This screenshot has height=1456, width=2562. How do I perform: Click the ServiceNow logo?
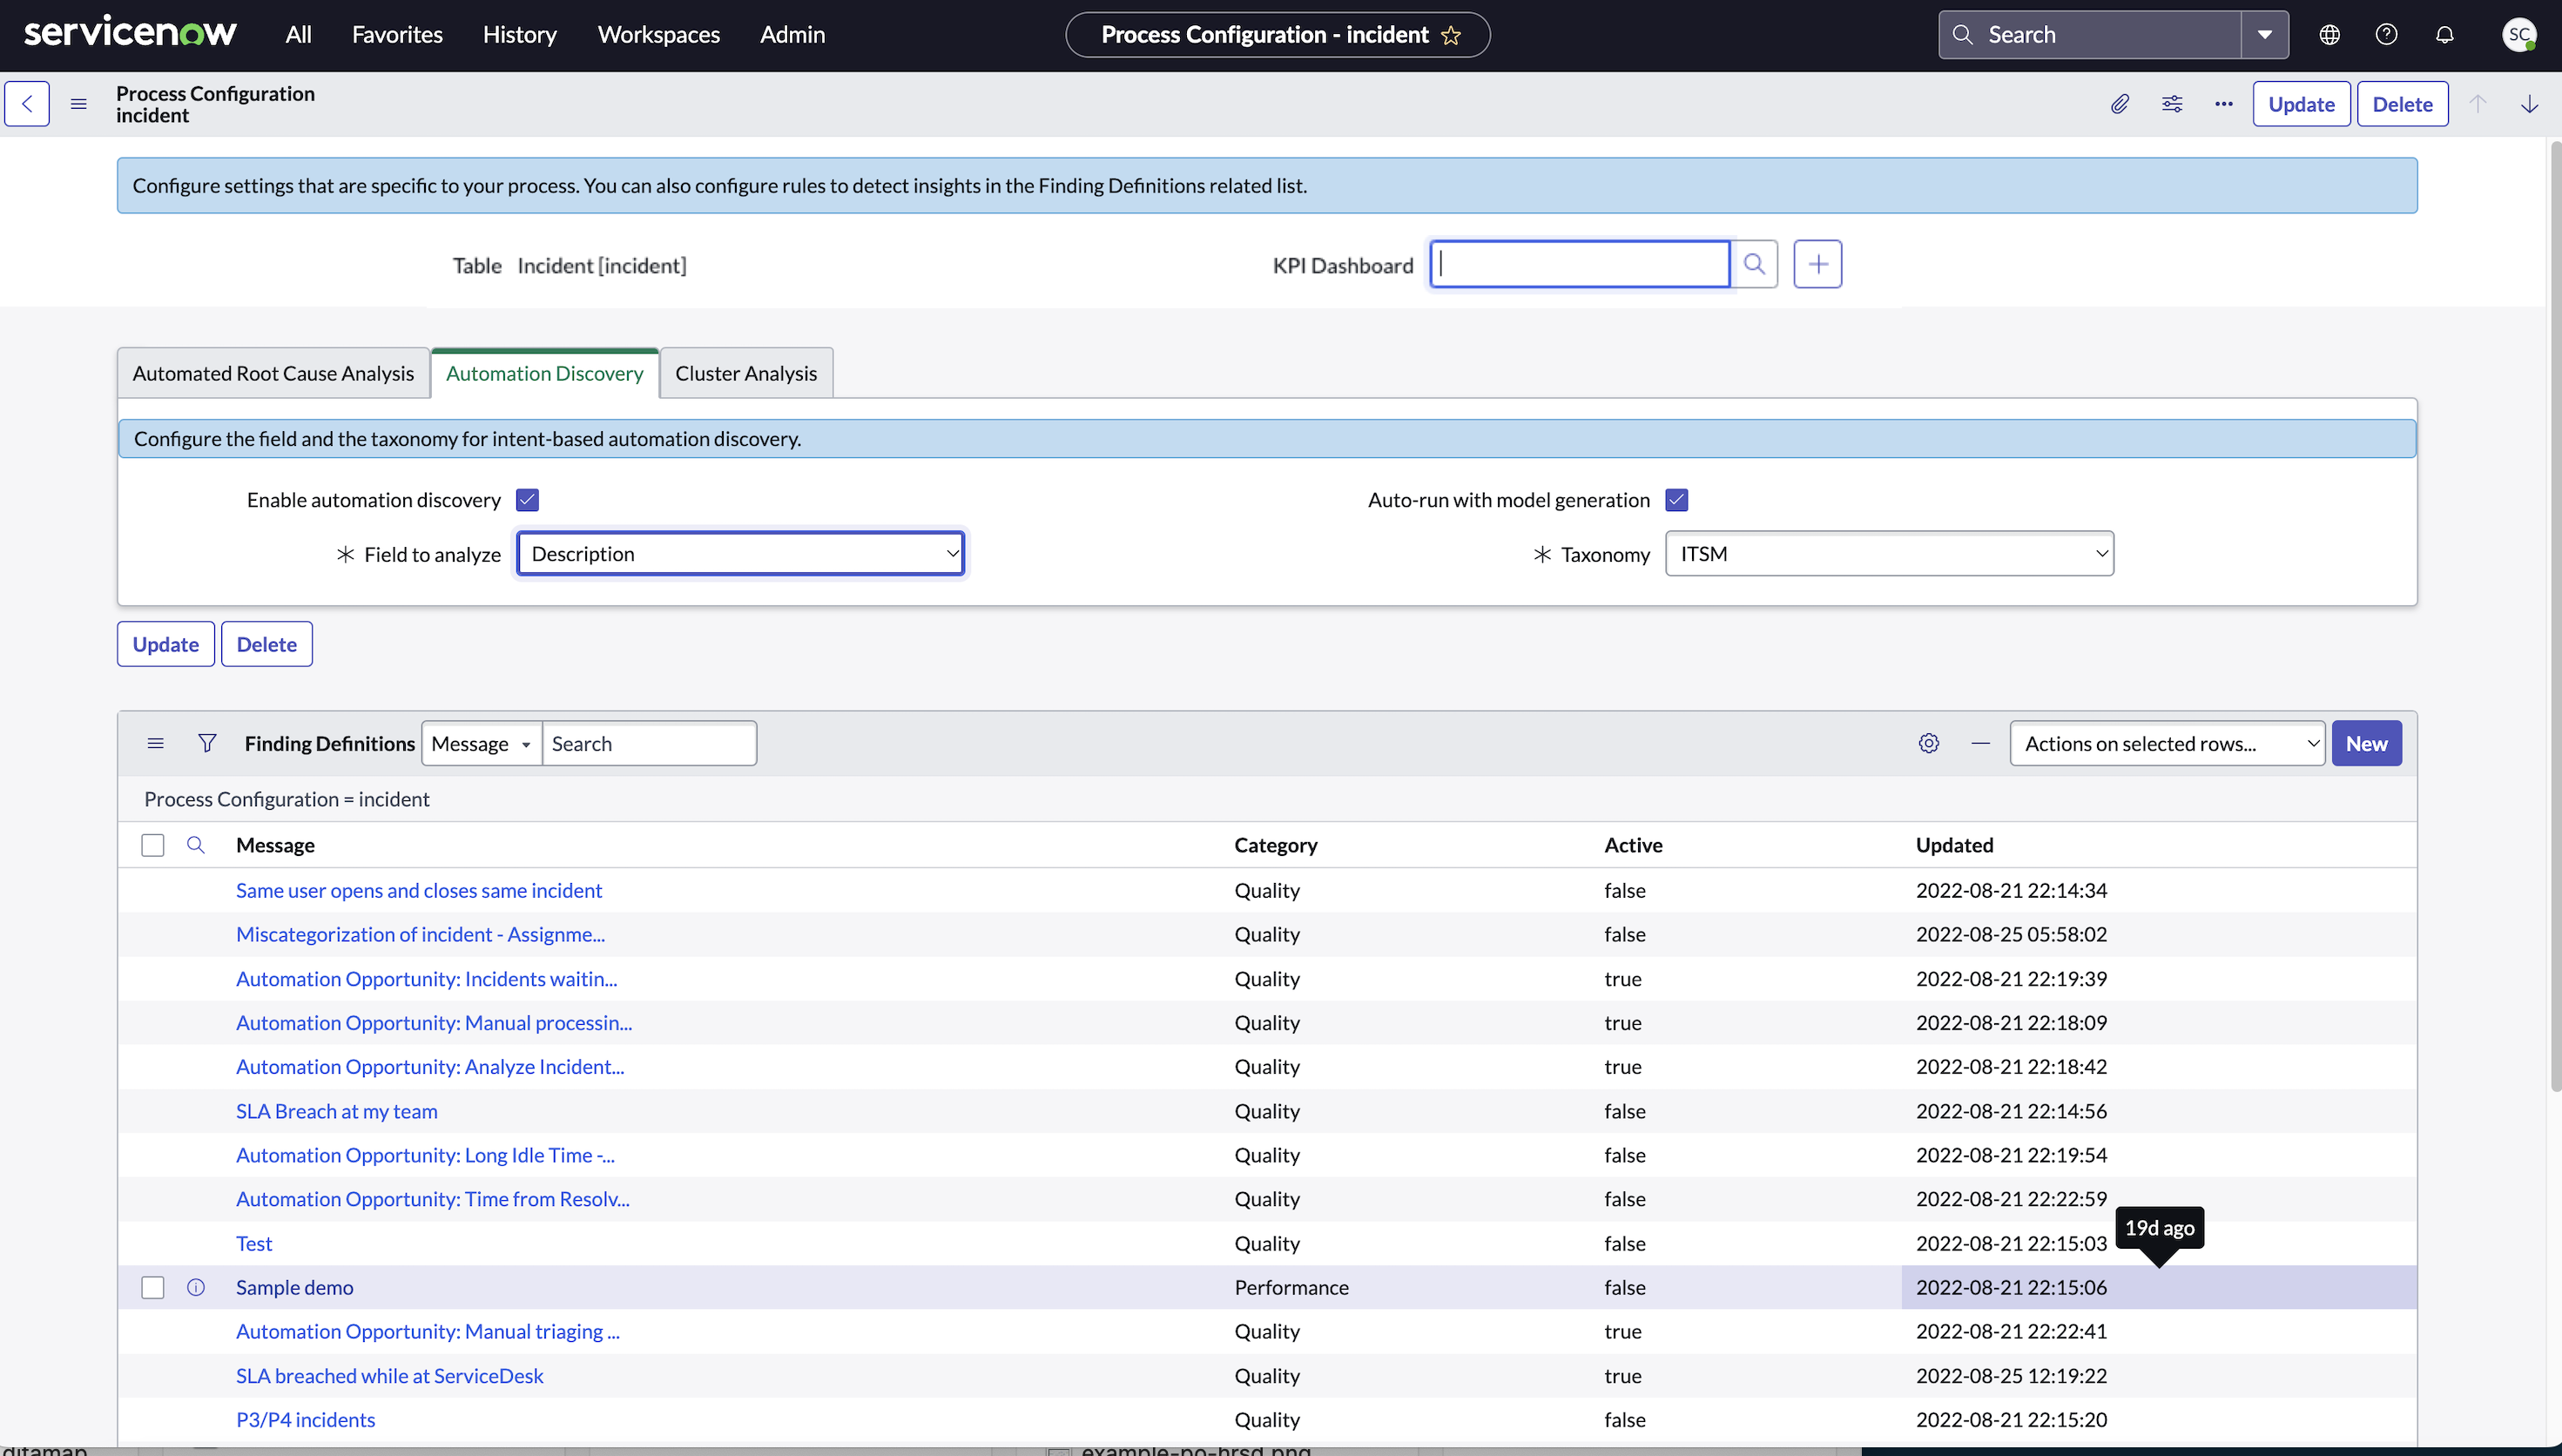click(130, 33)
